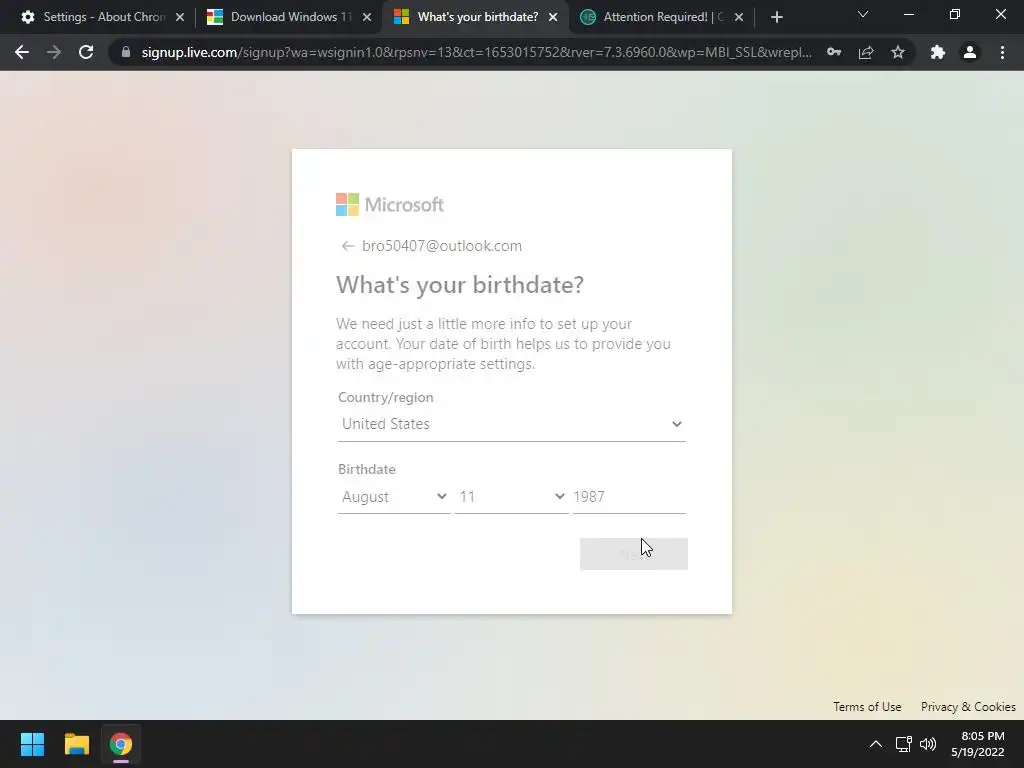Click the Chrome taskbar icon
Image resolution: width=1024 pixels, height=768 pixels.
click(120, 744)
